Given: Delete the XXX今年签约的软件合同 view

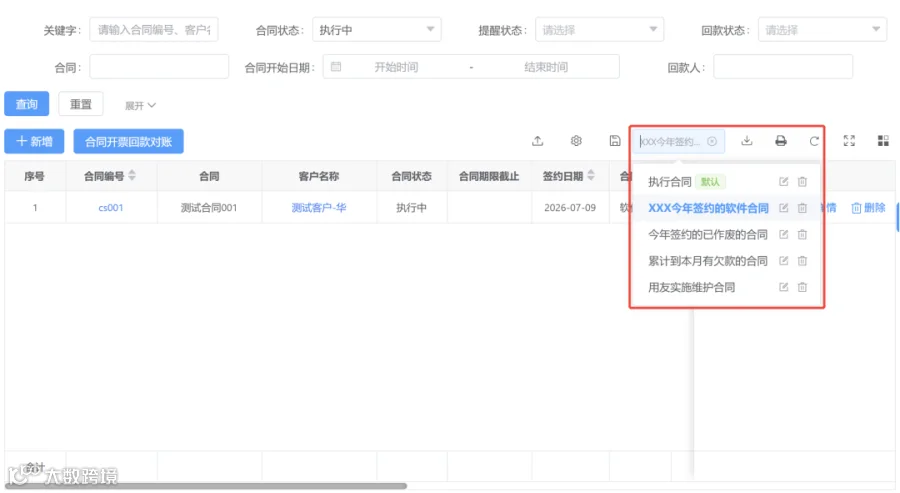Looking at the screenshot, I should 802,208.
